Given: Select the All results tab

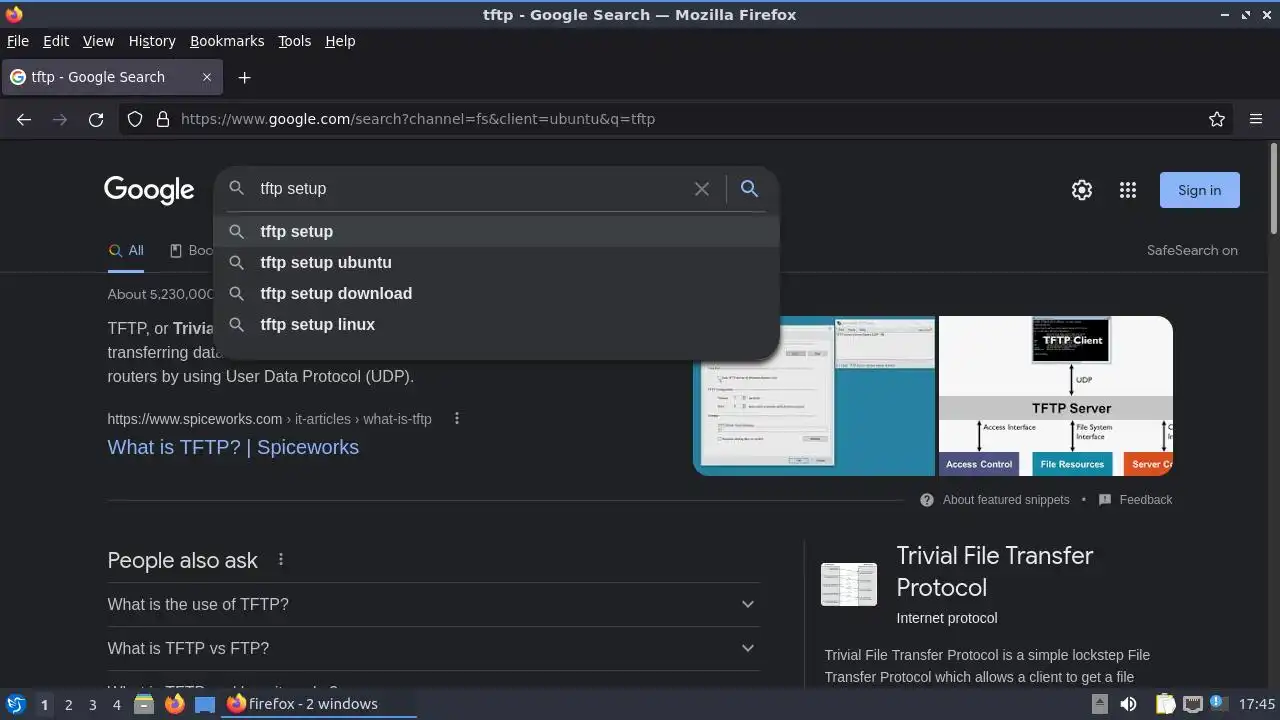Looking at the screenshot, I should (126, 250).
